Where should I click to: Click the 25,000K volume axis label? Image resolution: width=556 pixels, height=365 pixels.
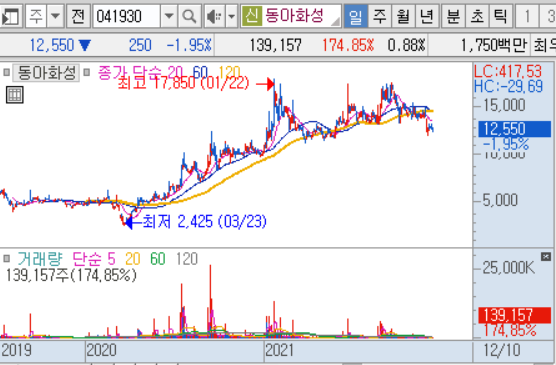pos(508,268)
